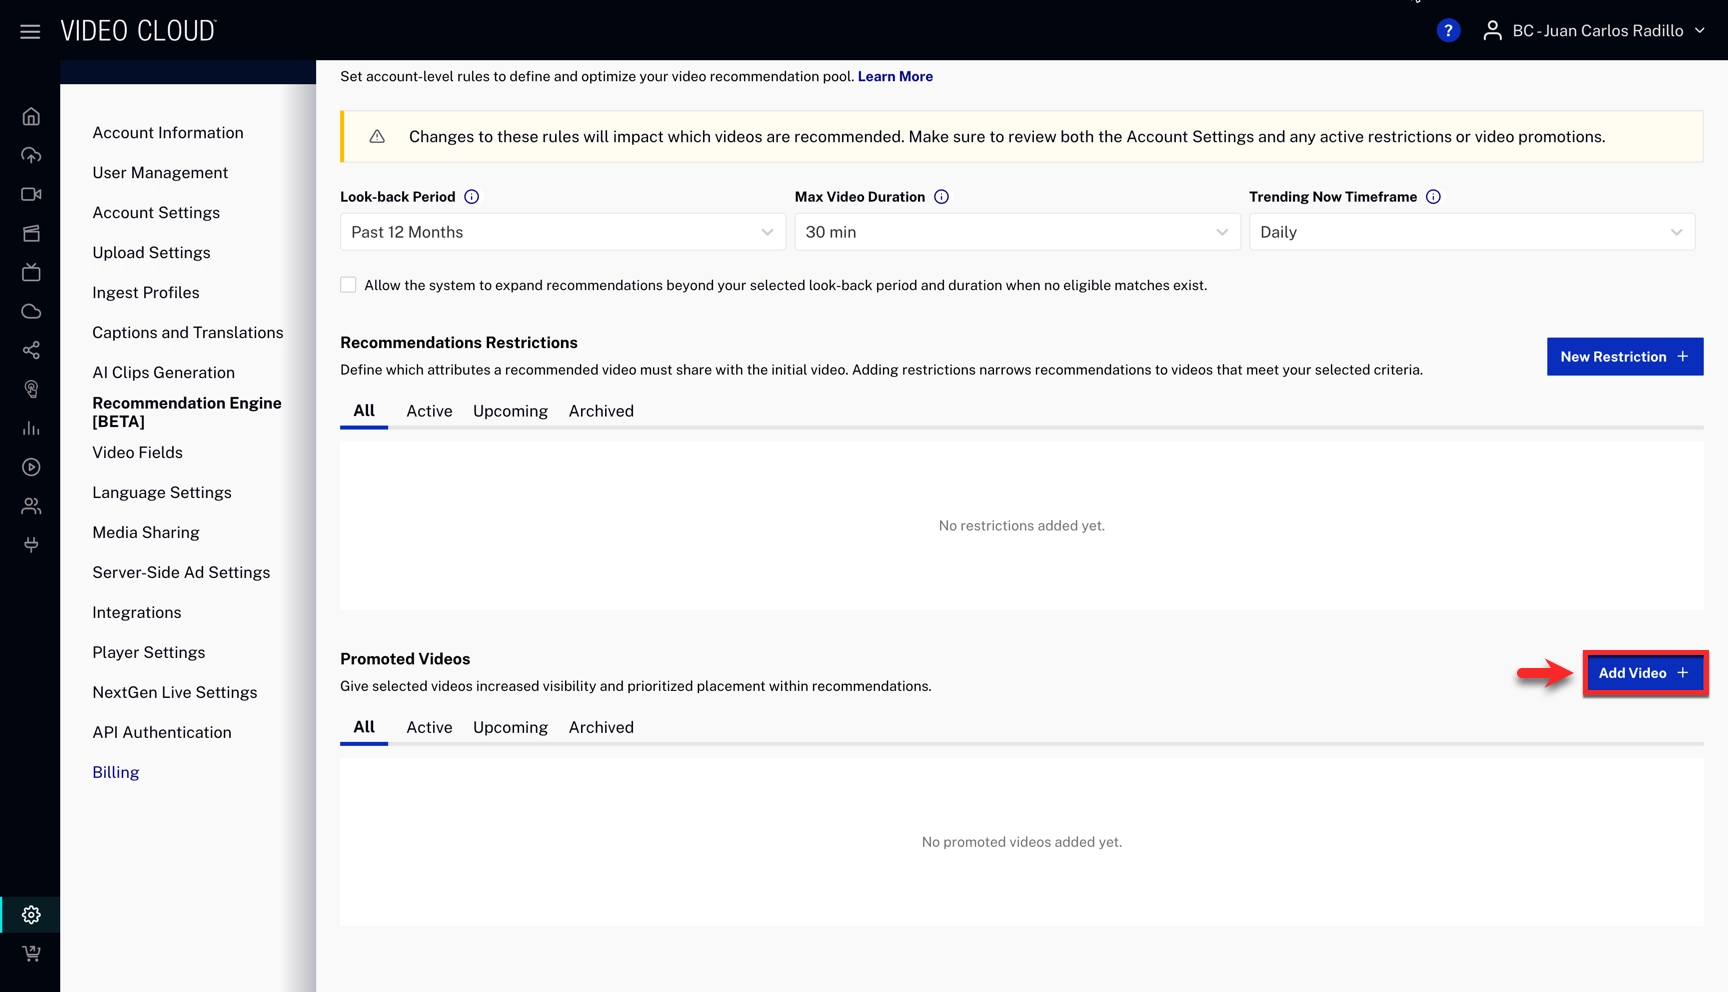Open Trending Now Timeframe dropdown
1728x992 pixels.
coord(1471,232)
